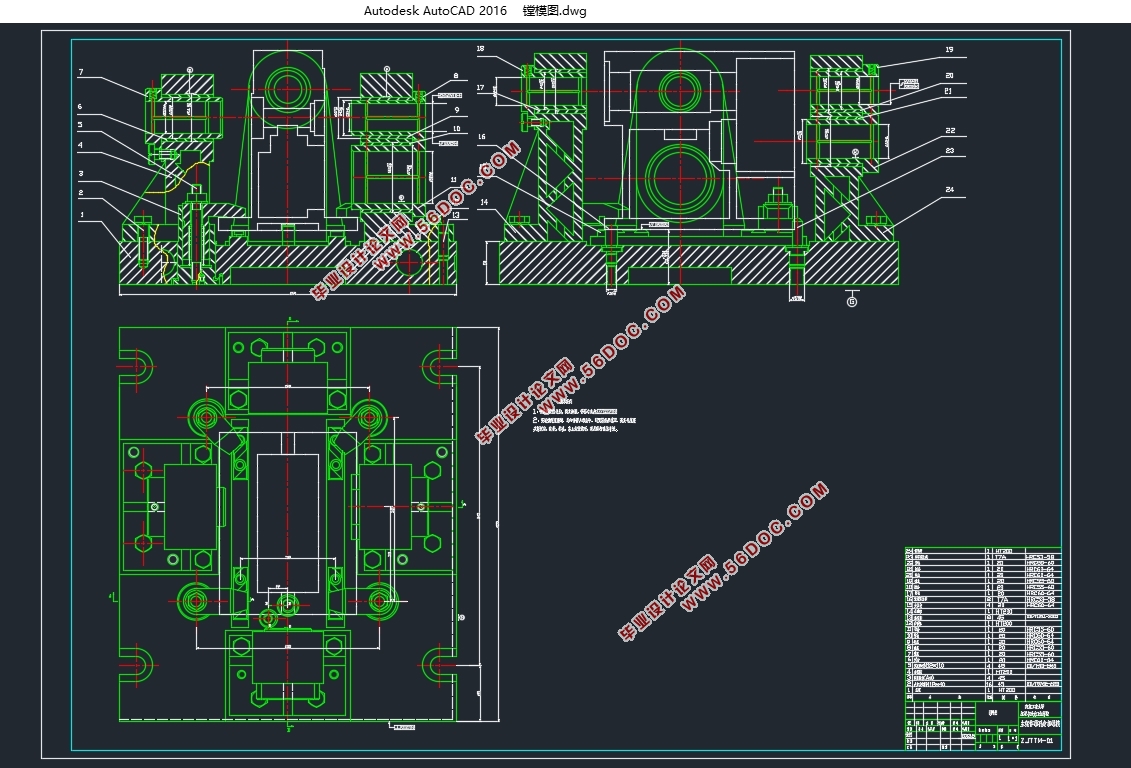Viewport: 1131px width, 768px height.
Task: Select part balloon number 7 in the left section view
Action: [81, 72]
